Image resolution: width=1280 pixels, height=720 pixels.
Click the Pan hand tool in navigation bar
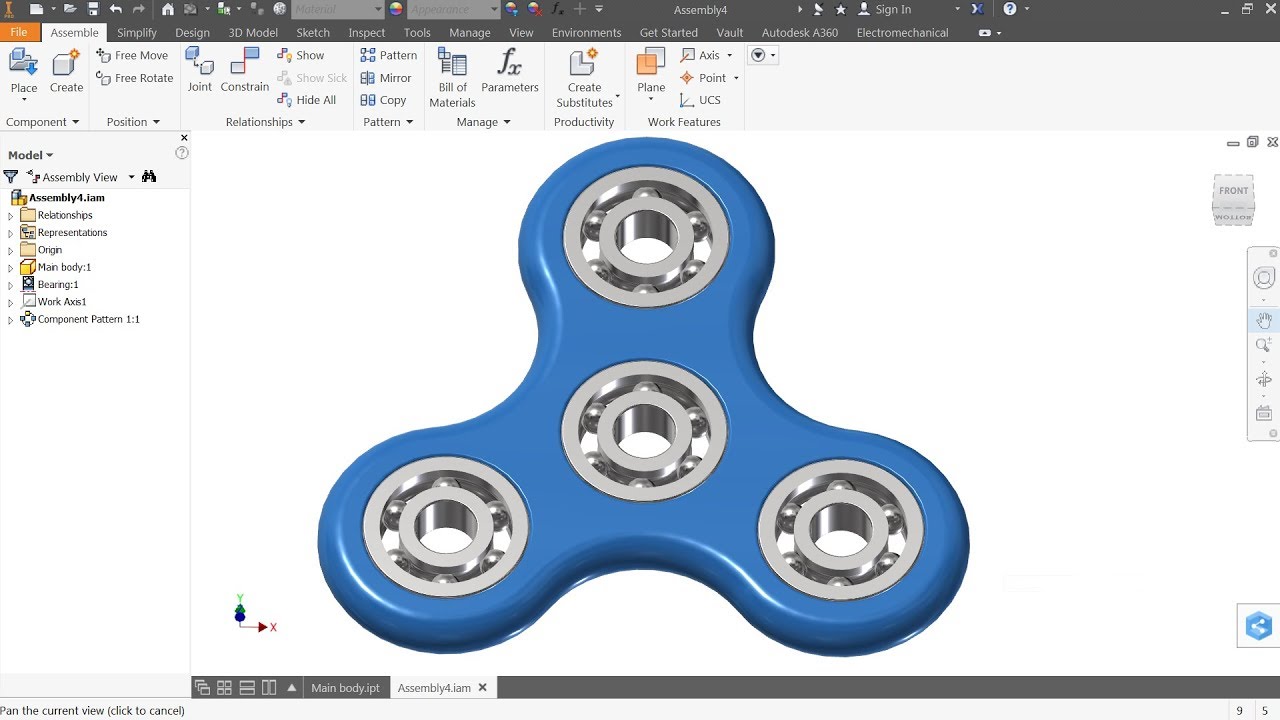coord(1264,320)
